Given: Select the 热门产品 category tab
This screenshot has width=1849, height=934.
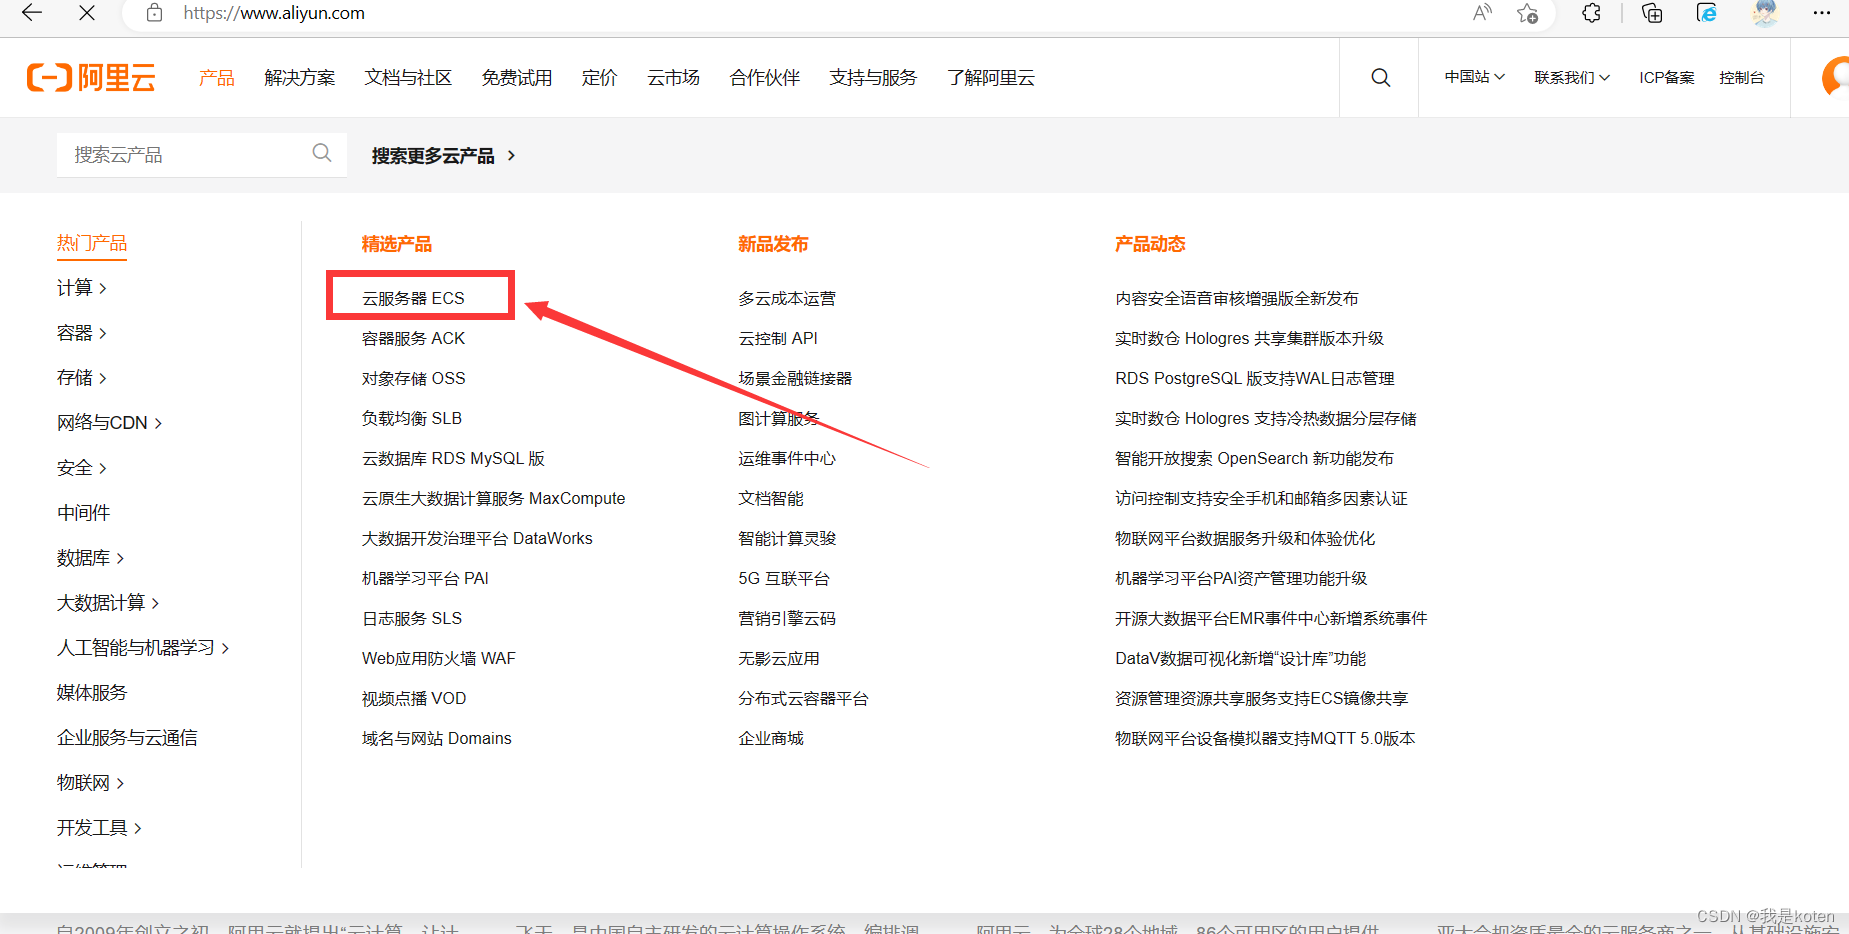Looking at the screenshot, I should (x=92, y=243).
